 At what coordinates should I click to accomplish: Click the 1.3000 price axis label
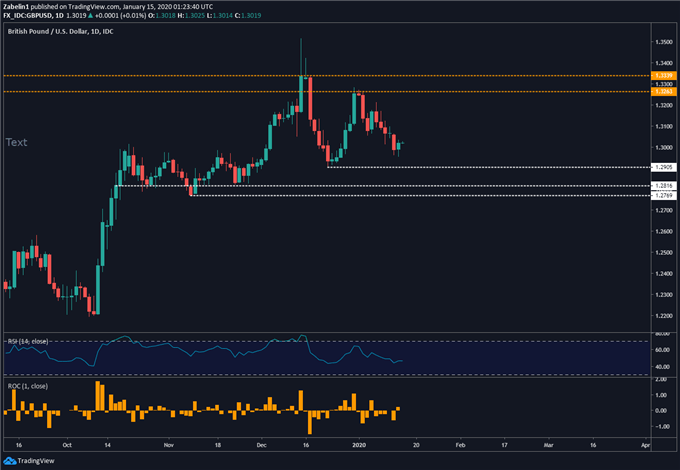(x=664, y=148)
